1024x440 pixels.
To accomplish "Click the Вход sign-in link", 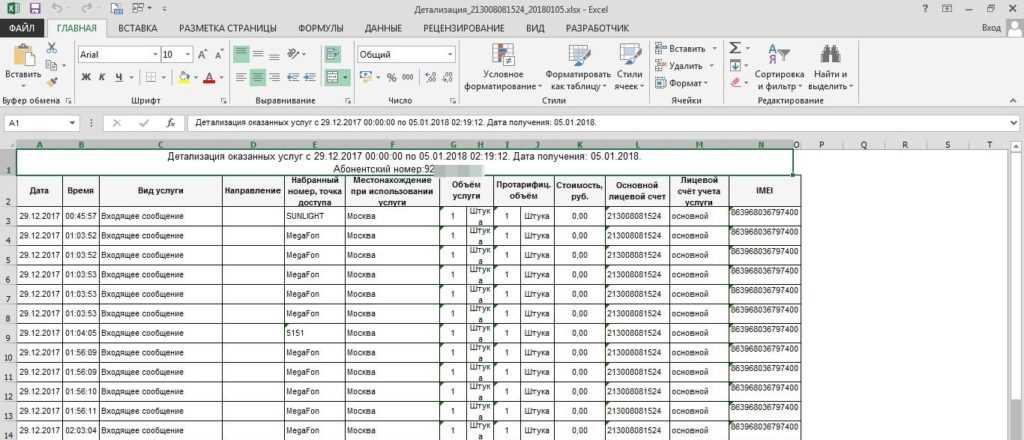I will pos(990,29).
